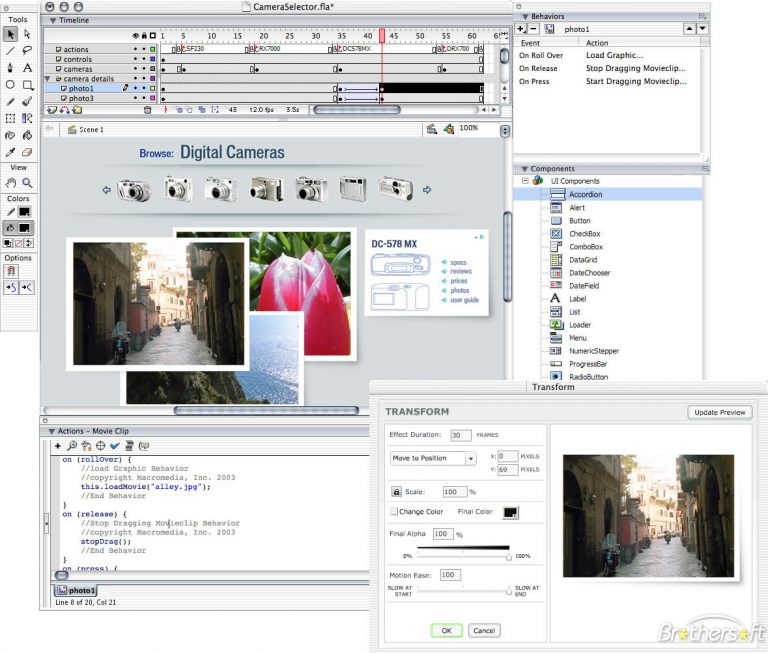Collapse the Components panel
Screen dimensions: 768x653
pos(524,169)
